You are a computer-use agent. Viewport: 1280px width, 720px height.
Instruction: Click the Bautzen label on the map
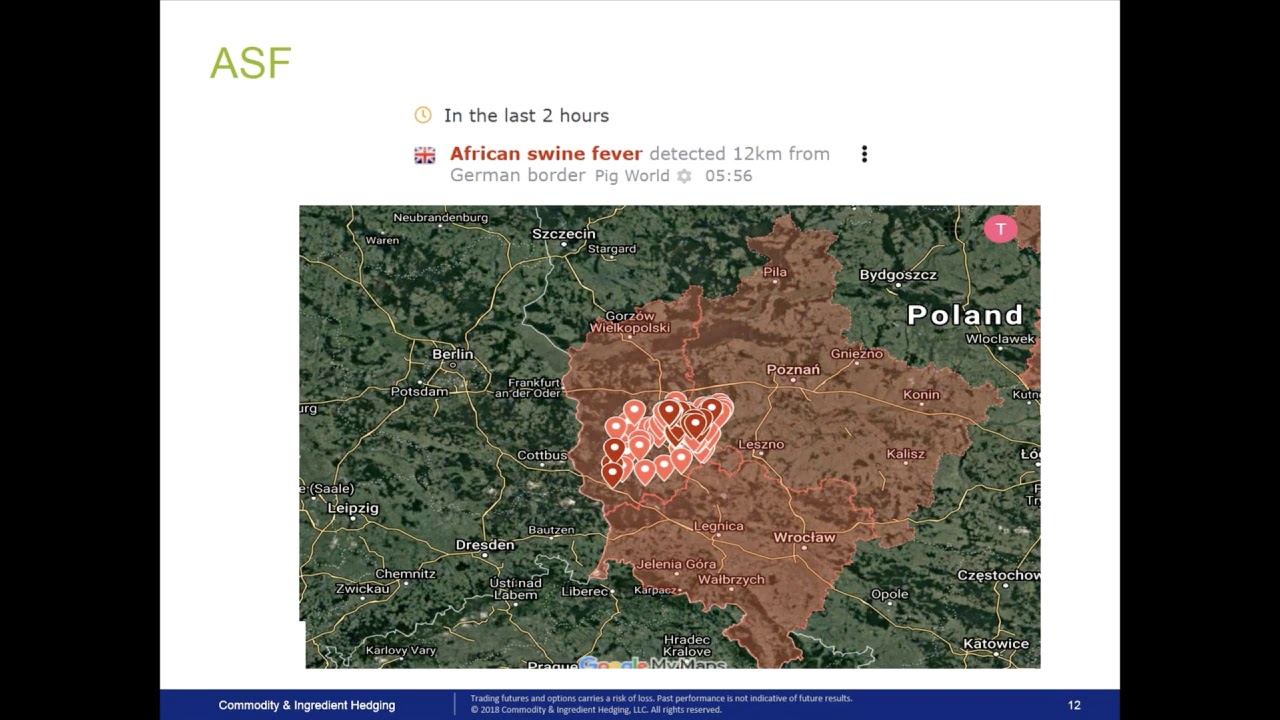[x=551, y=530]
